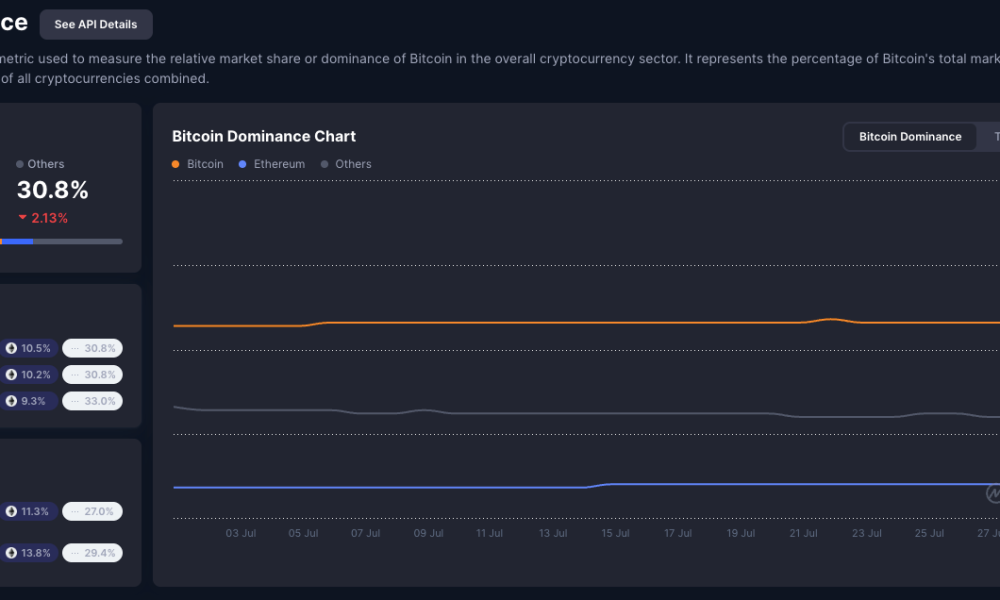Click the 30.8% Others value in the card

(x=52, y=190)
